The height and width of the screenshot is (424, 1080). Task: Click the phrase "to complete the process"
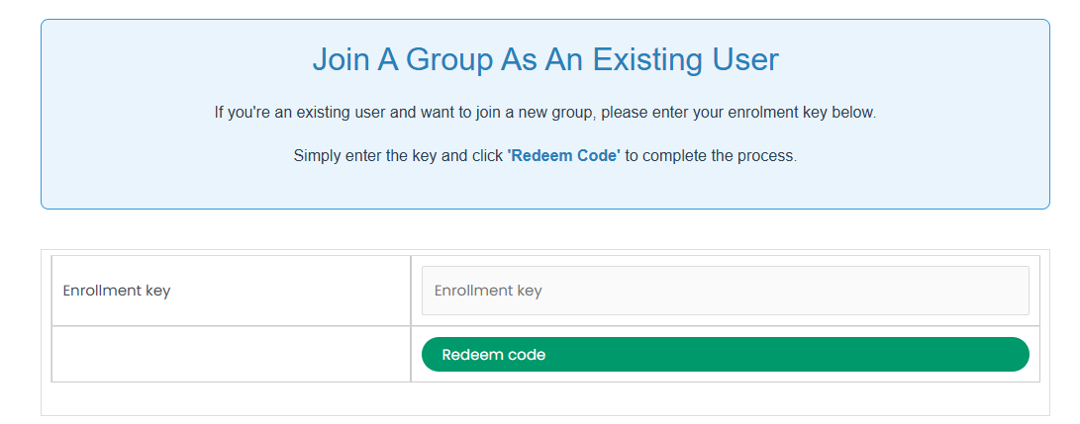click(x=711, y=156)
